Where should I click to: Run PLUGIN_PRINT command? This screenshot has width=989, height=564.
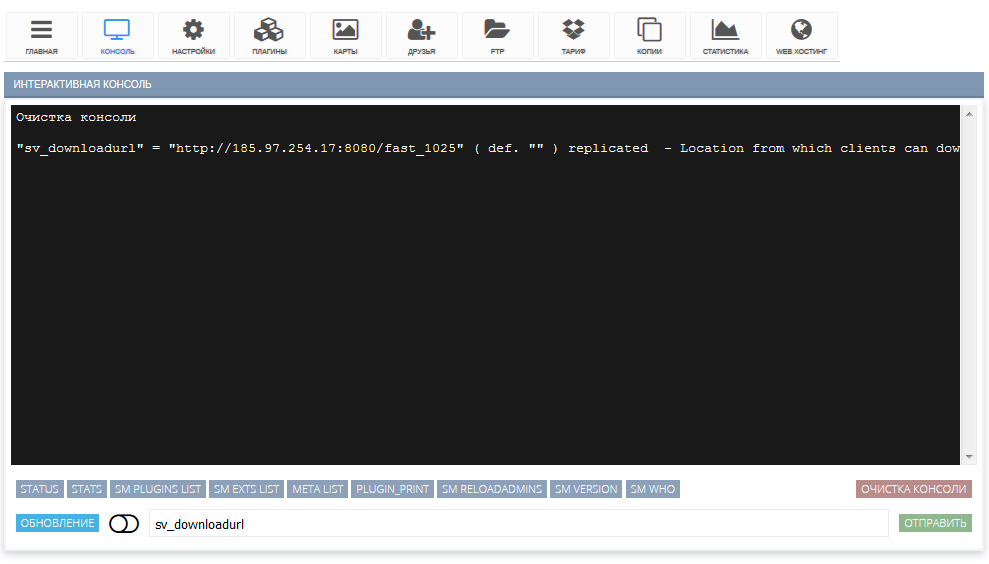pyautogui.click(x=392, y=489)
